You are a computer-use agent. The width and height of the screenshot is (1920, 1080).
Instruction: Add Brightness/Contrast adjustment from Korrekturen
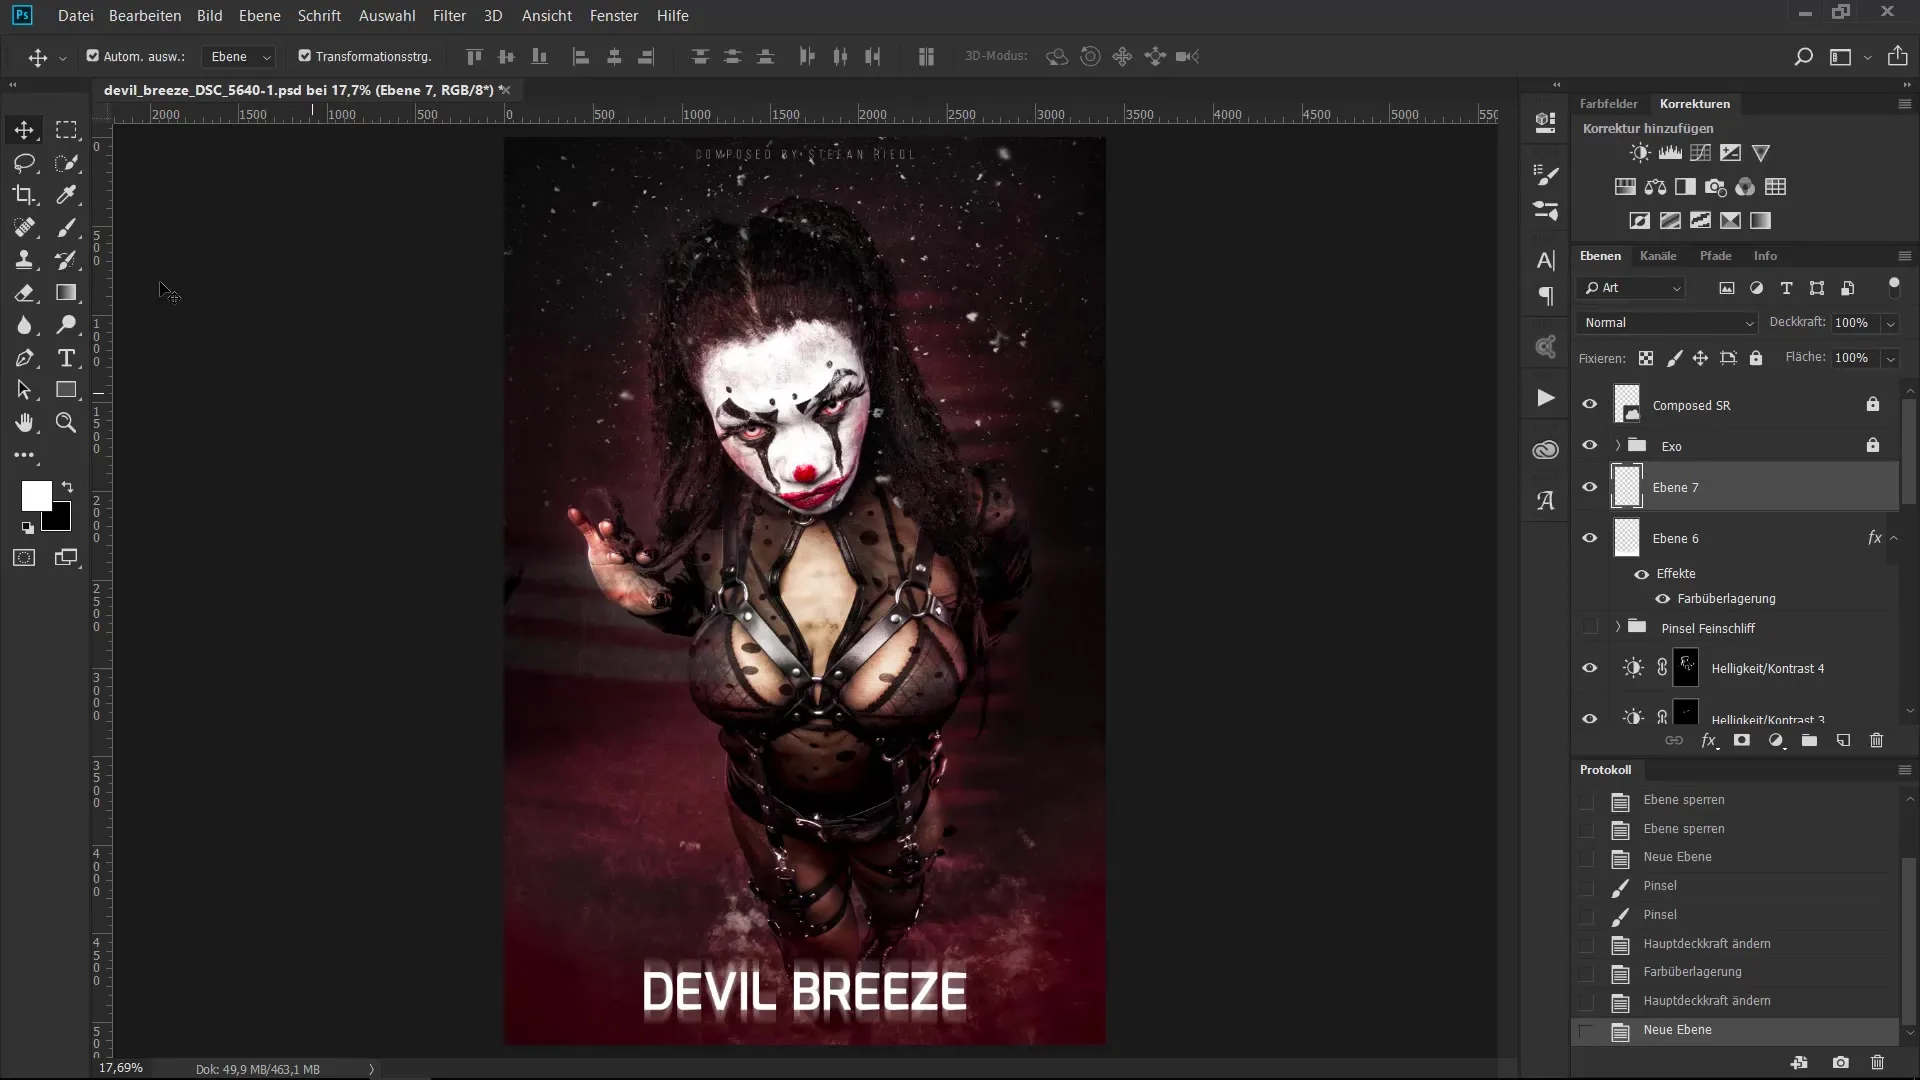tap(1640, 153)
